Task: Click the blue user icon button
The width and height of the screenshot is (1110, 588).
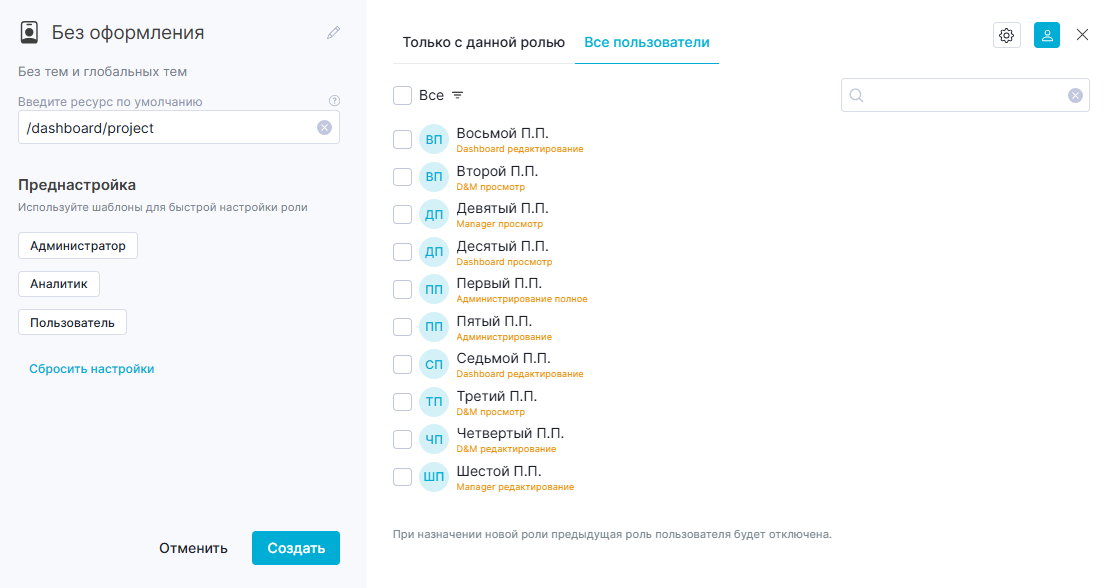Action: pos(1047,35)
